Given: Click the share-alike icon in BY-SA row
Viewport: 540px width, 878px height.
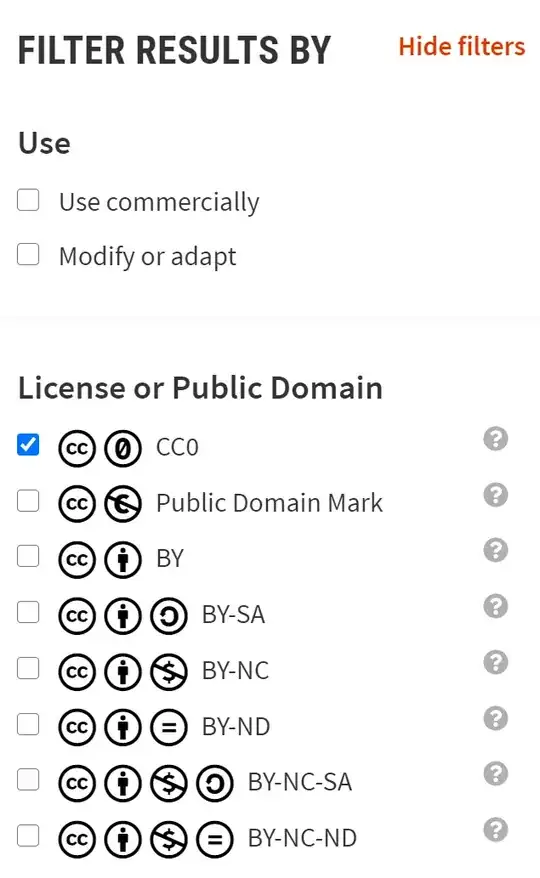Looking at the screenshot, I should 169,616.
